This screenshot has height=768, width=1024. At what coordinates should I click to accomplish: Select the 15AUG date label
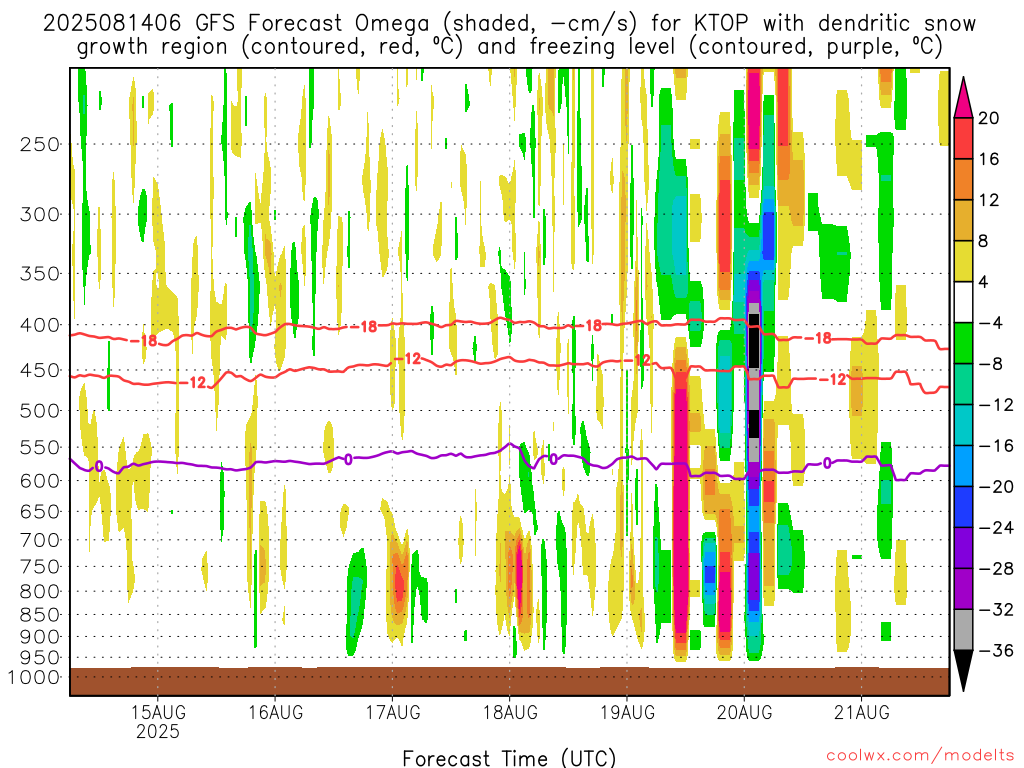tap(158, 712)
